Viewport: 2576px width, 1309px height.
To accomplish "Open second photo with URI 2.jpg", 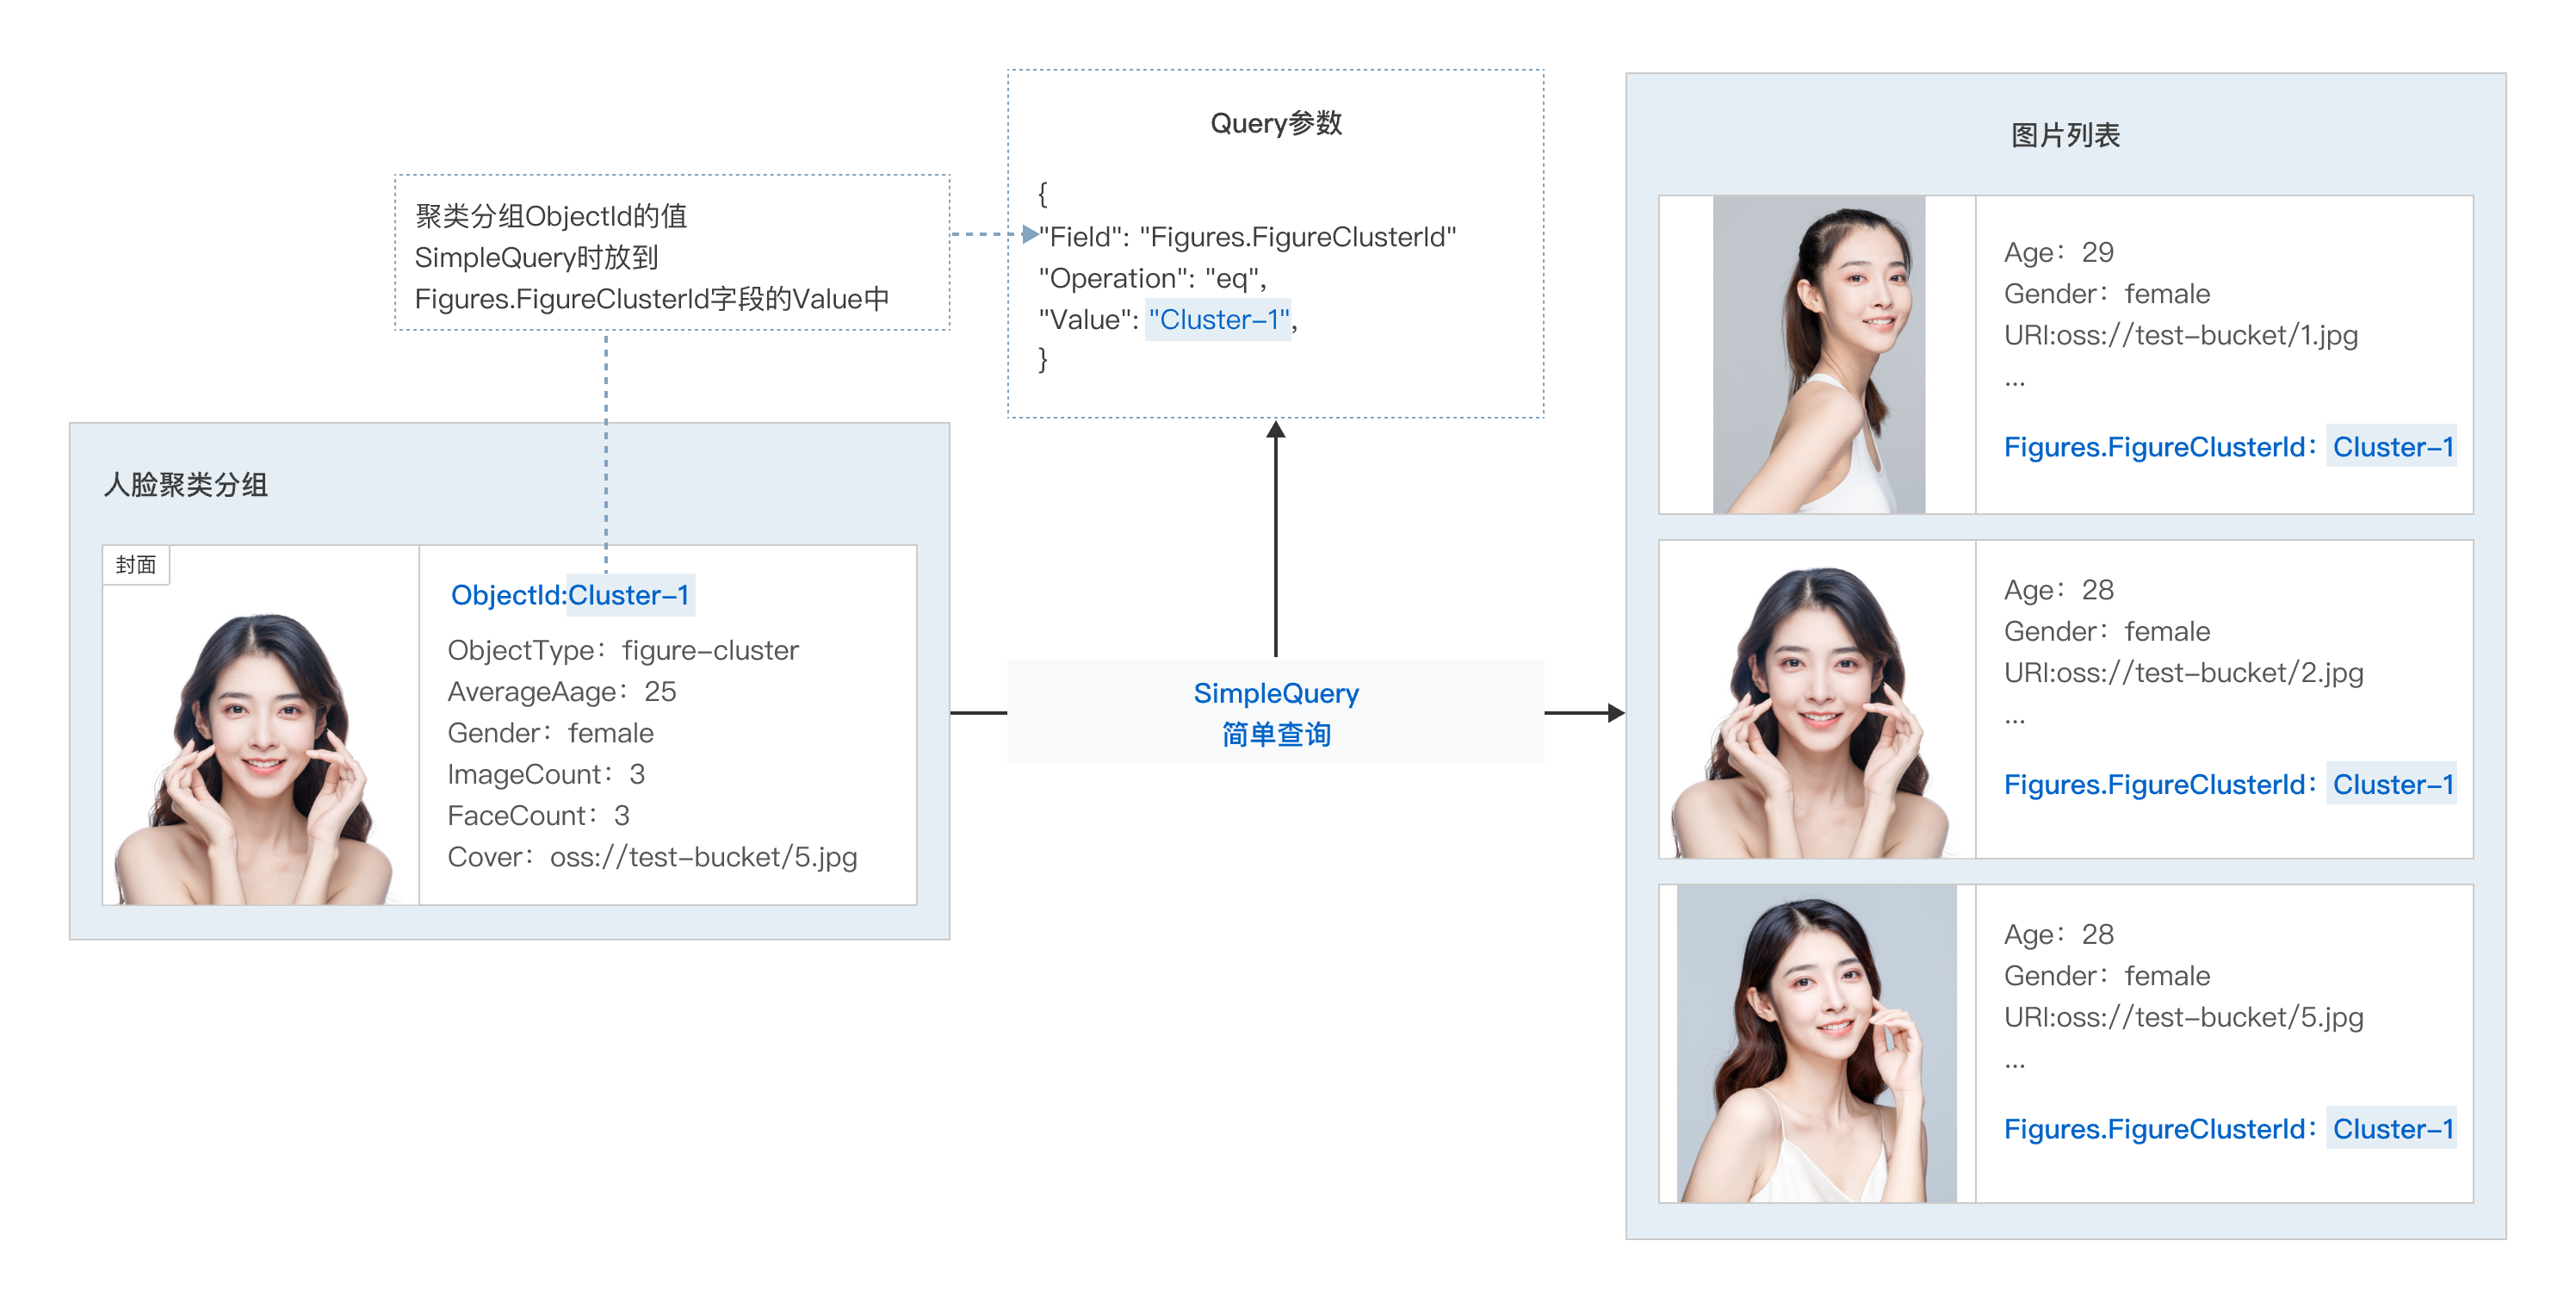I will [1818, 700].
